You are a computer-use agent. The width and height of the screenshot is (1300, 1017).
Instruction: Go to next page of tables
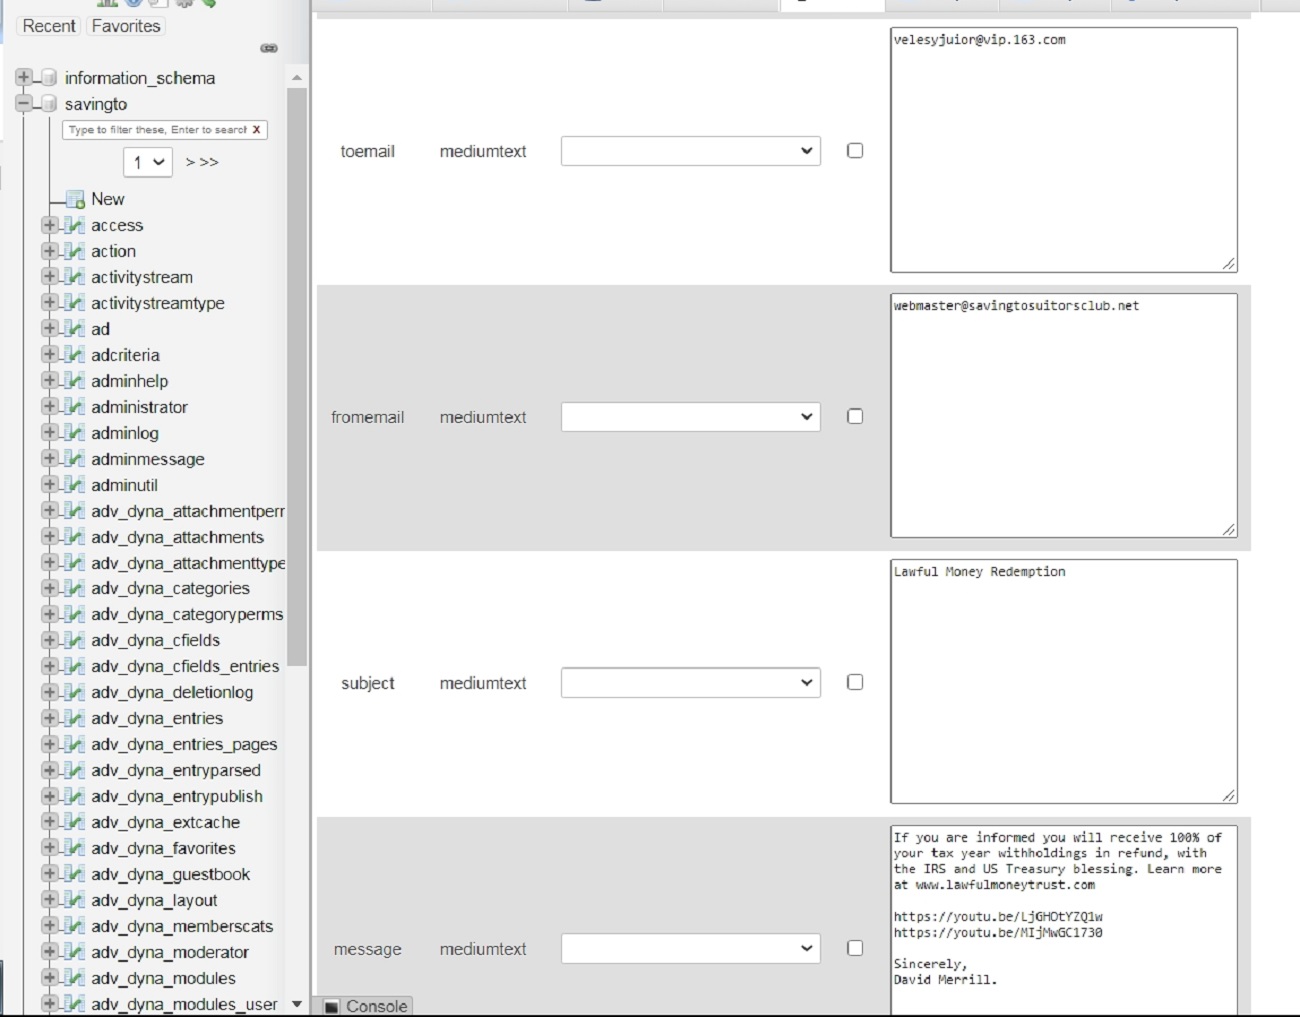(x=202, y=162)
